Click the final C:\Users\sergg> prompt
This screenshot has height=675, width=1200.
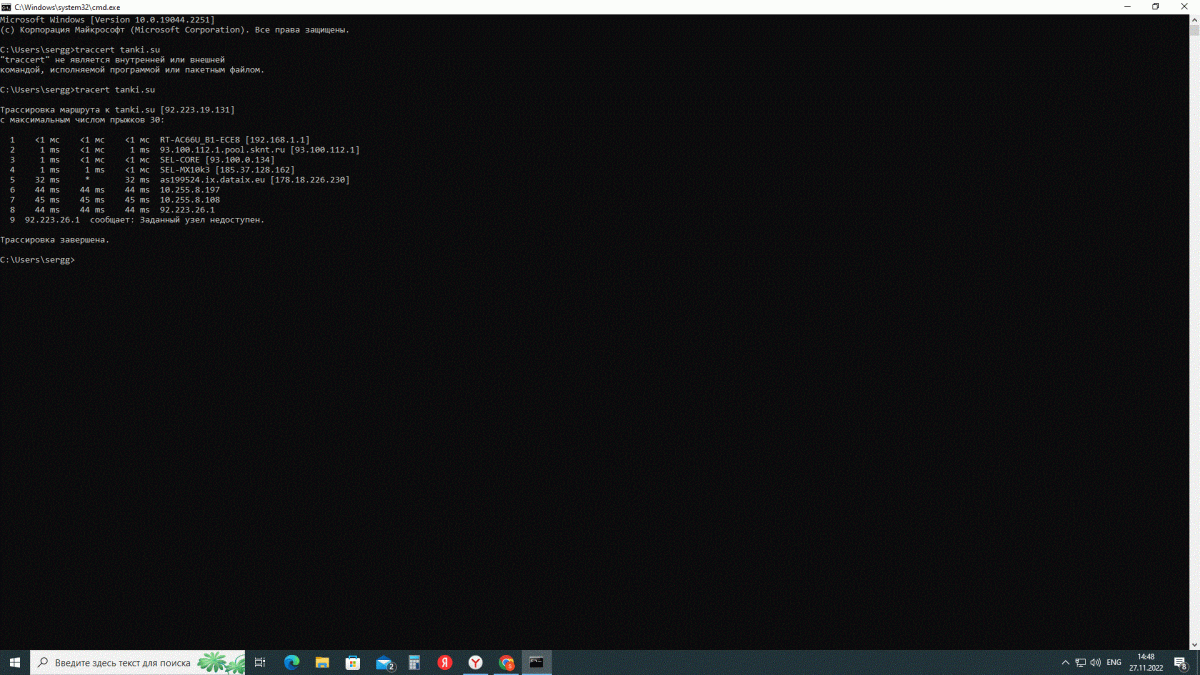[x=37, y=260]
